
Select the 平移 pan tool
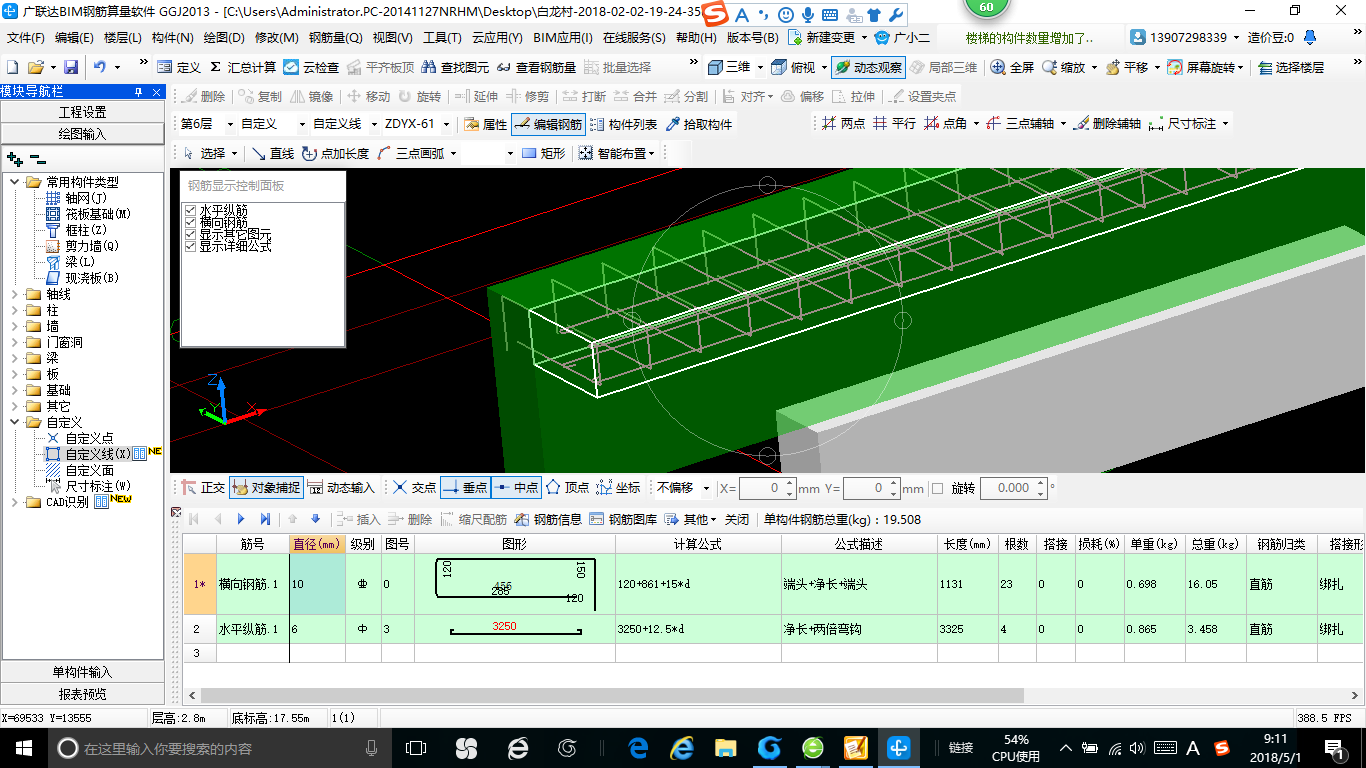coord(1130,67)
